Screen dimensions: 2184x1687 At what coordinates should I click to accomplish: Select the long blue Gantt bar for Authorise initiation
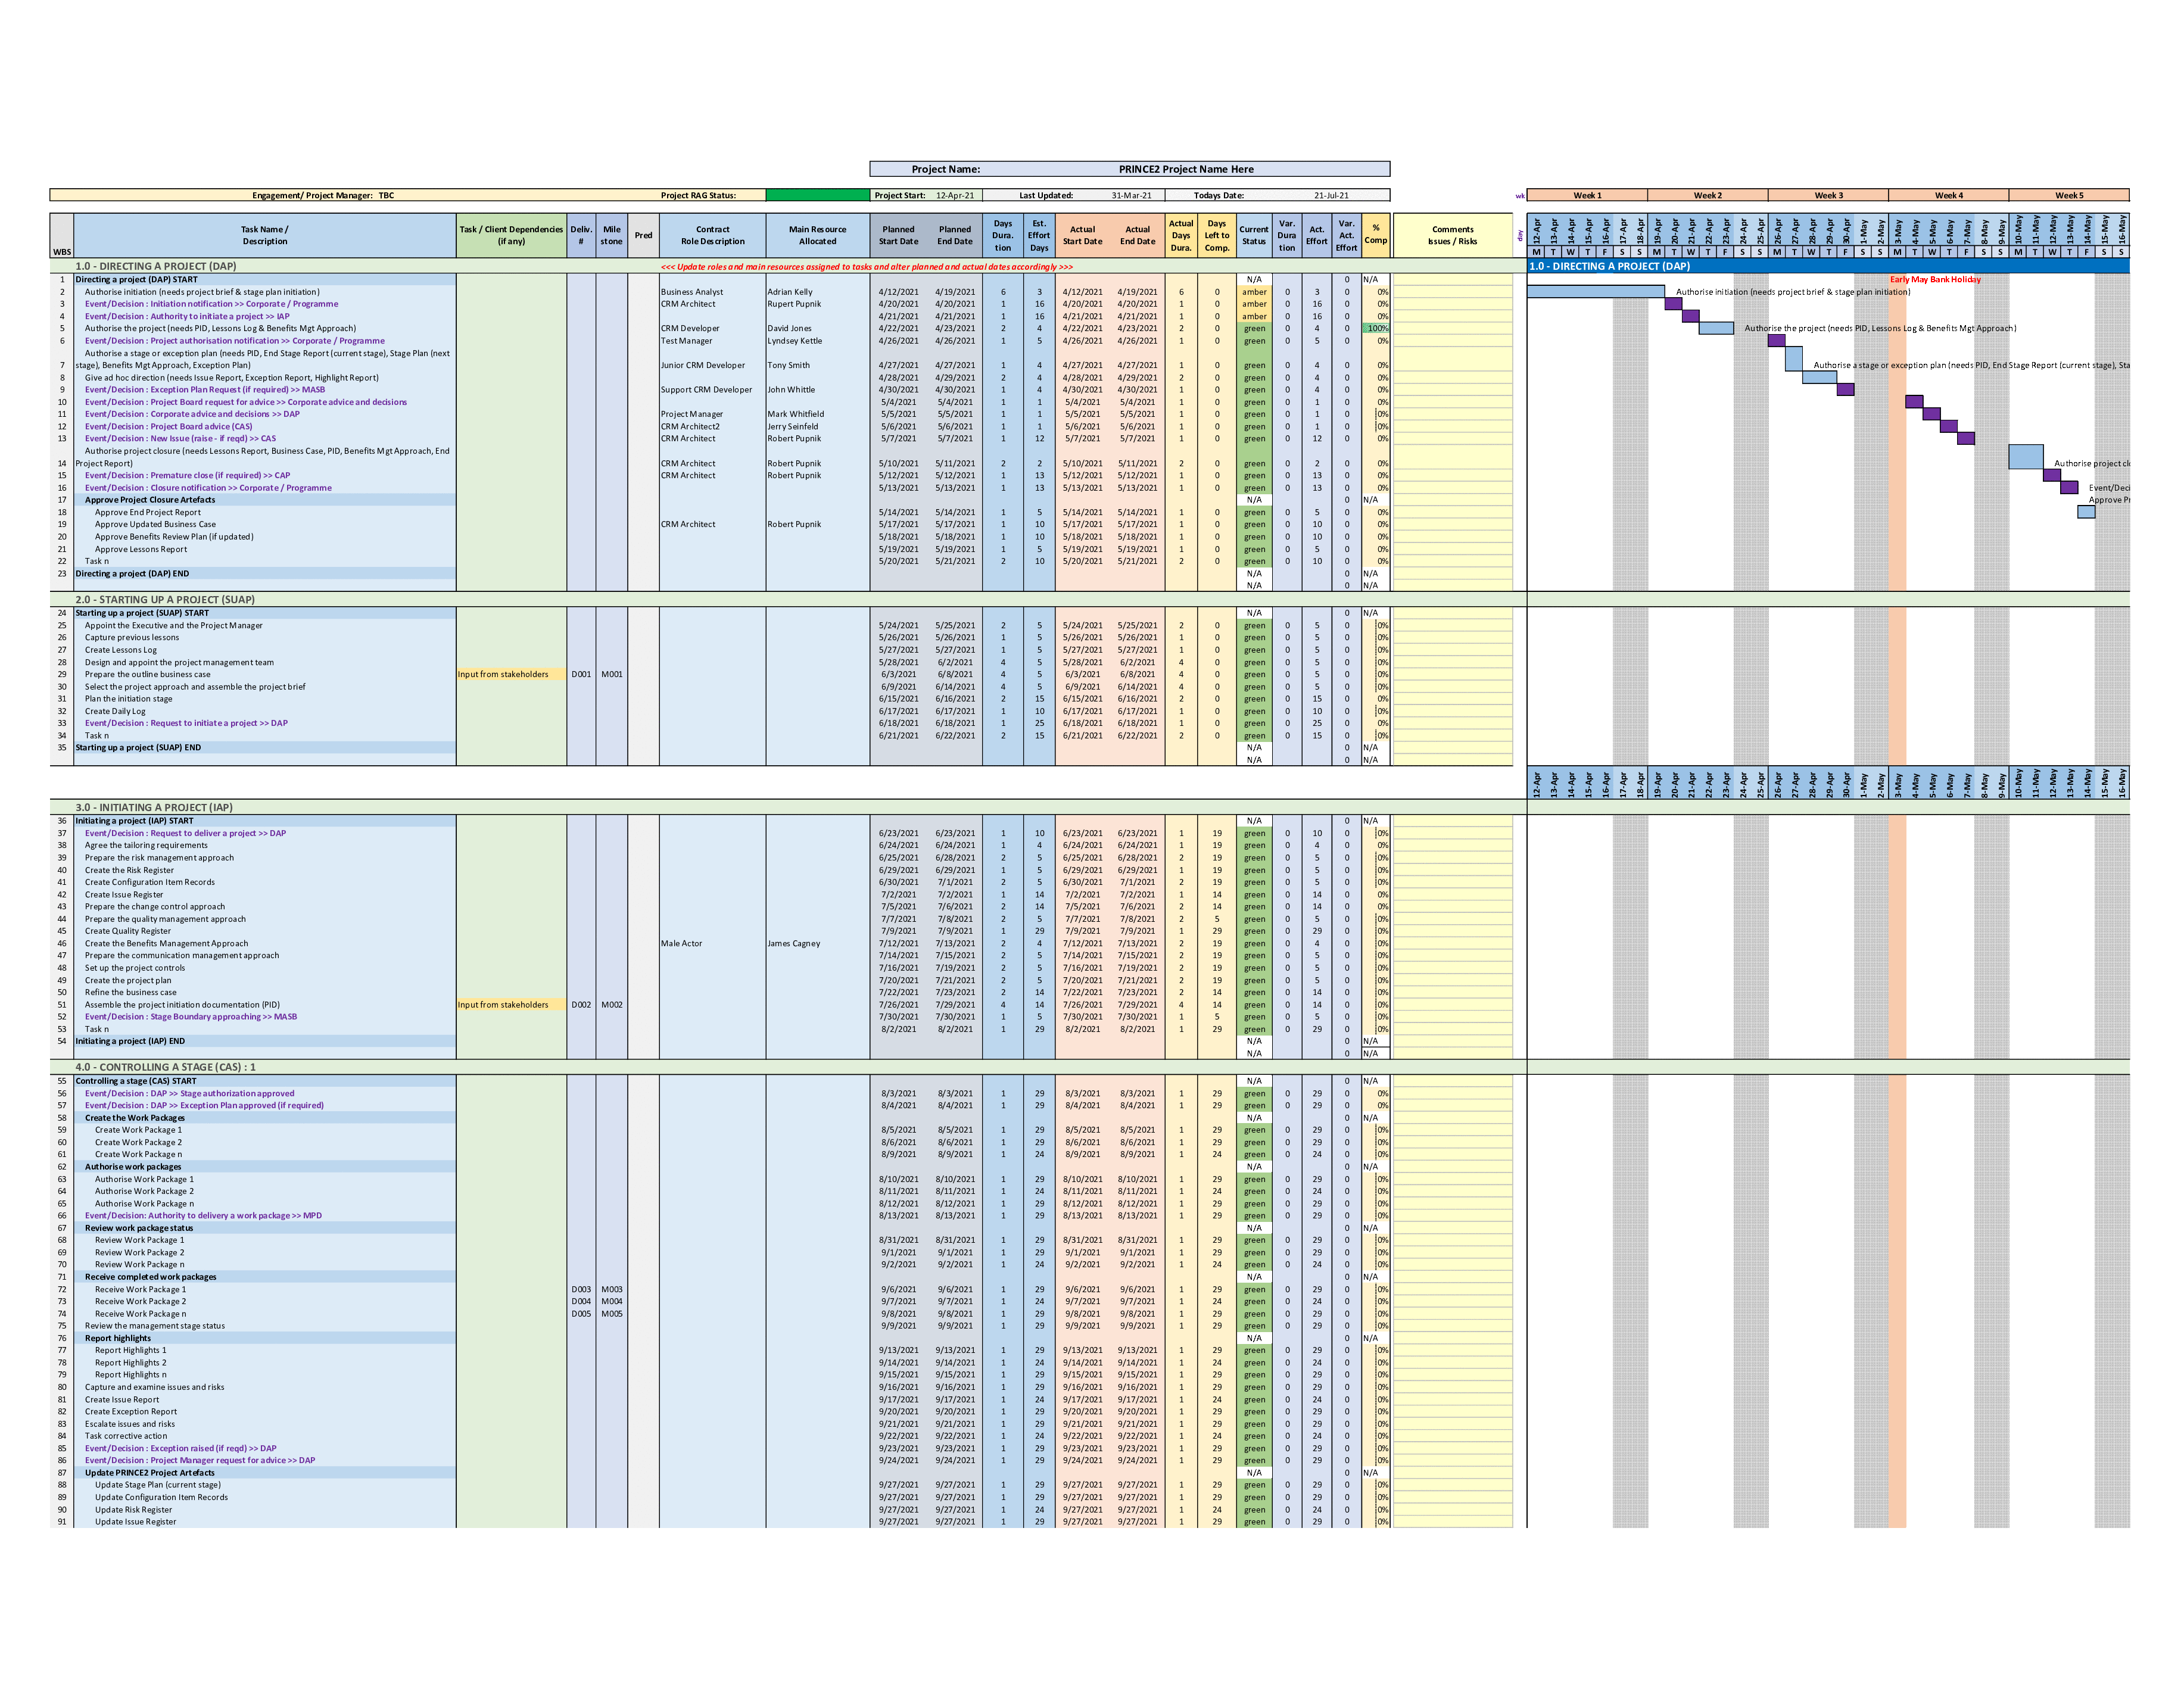coord(1596,291)
